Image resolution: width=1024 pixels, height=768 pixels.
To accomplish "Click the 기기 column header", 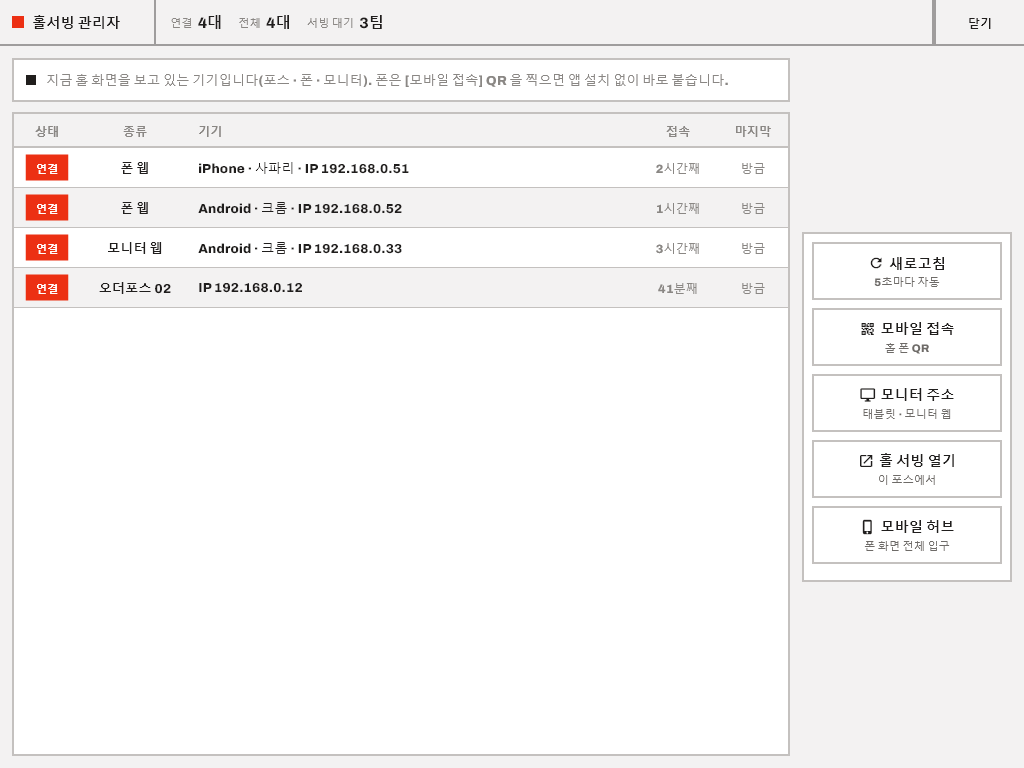I will [x=210, y=131].
